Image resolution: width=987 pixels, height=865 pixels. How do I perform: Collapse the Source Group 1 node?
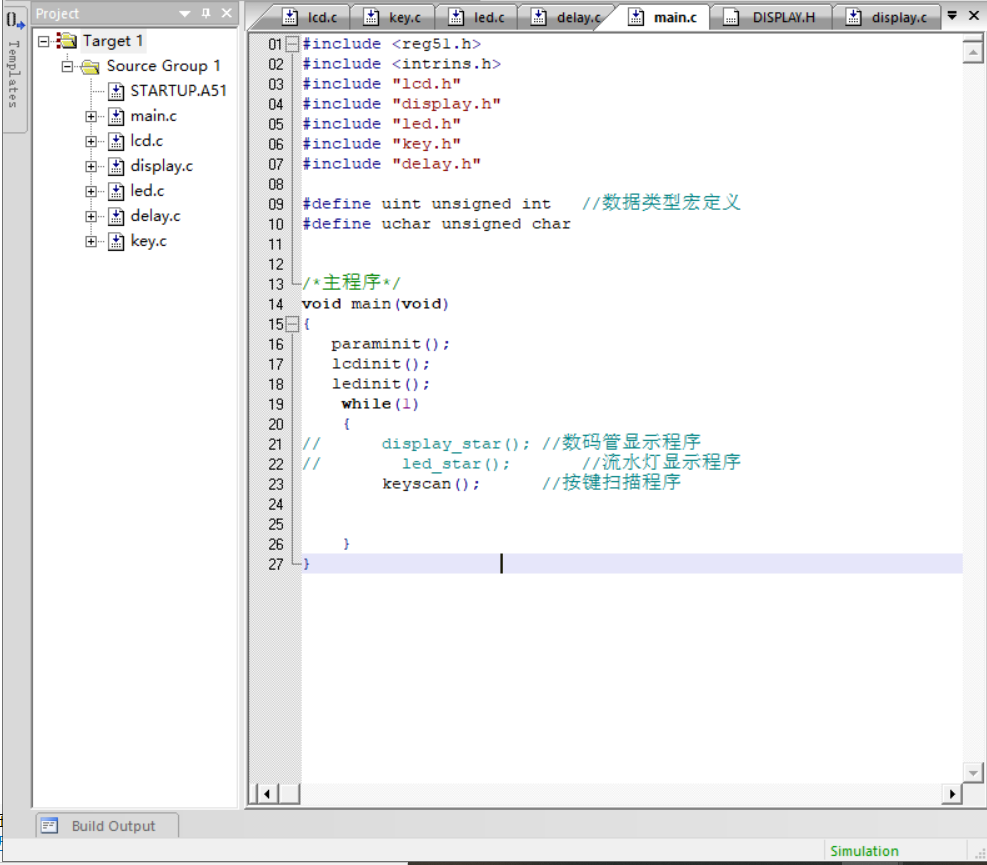[x=67, y=66]
